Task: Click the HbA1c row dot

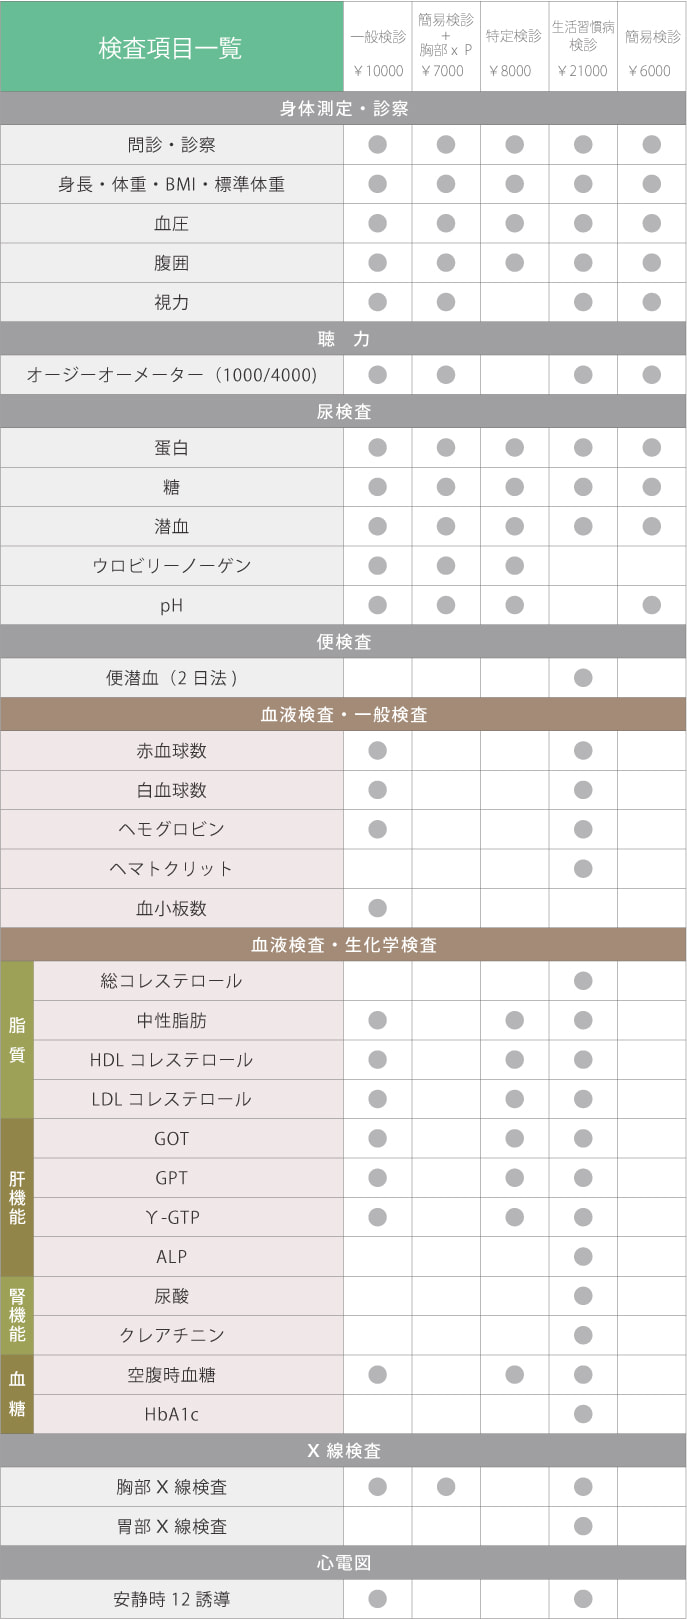Action: point(583,1414)
